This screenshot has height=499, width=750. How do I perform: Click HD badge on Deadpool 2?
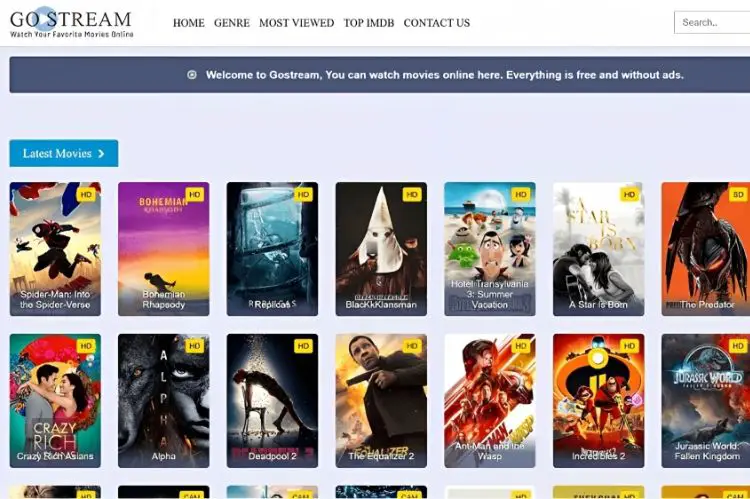303,346
